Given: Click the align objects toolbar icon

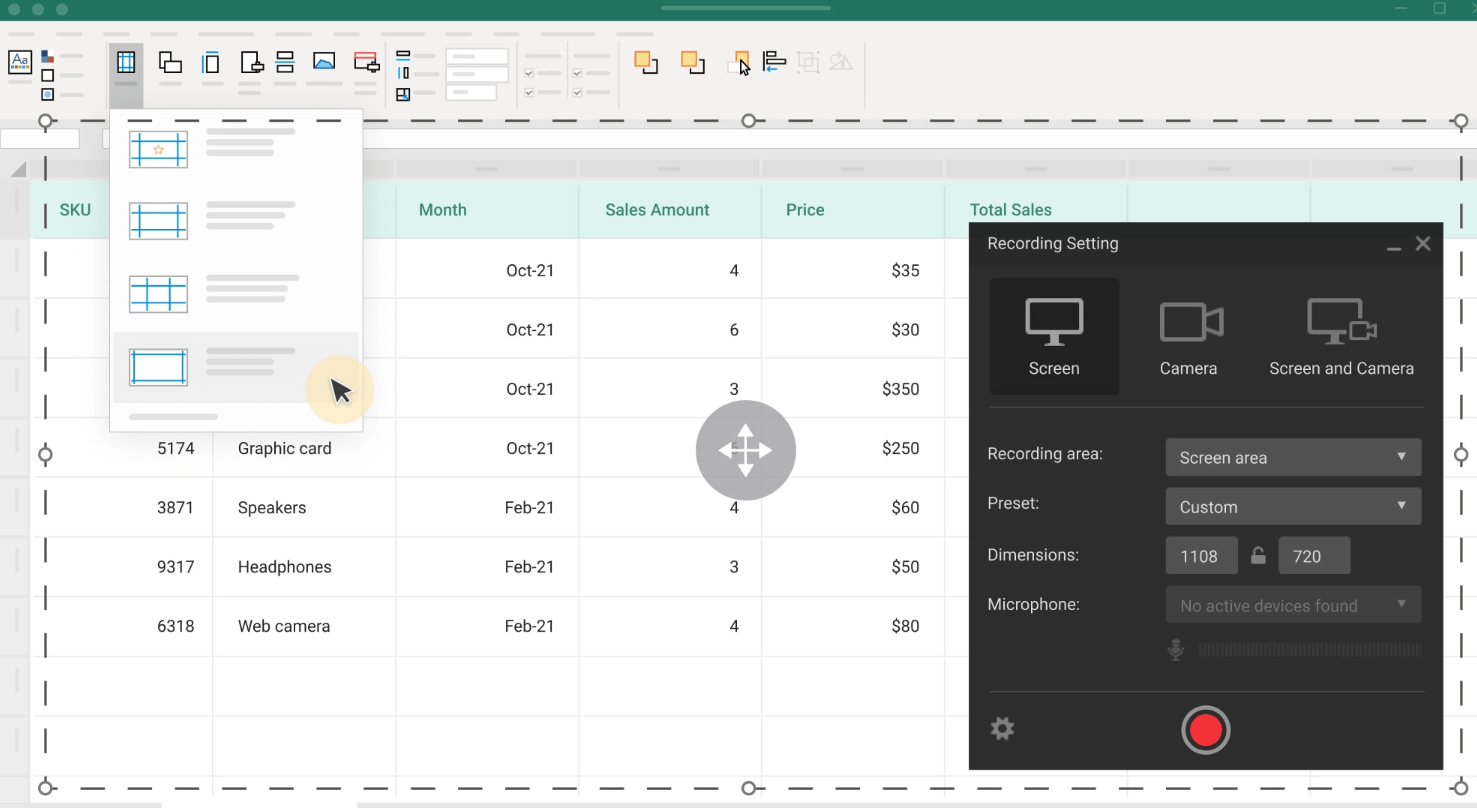Looking at the screenshot, I should pyautogui.click(x=774, y=62).
